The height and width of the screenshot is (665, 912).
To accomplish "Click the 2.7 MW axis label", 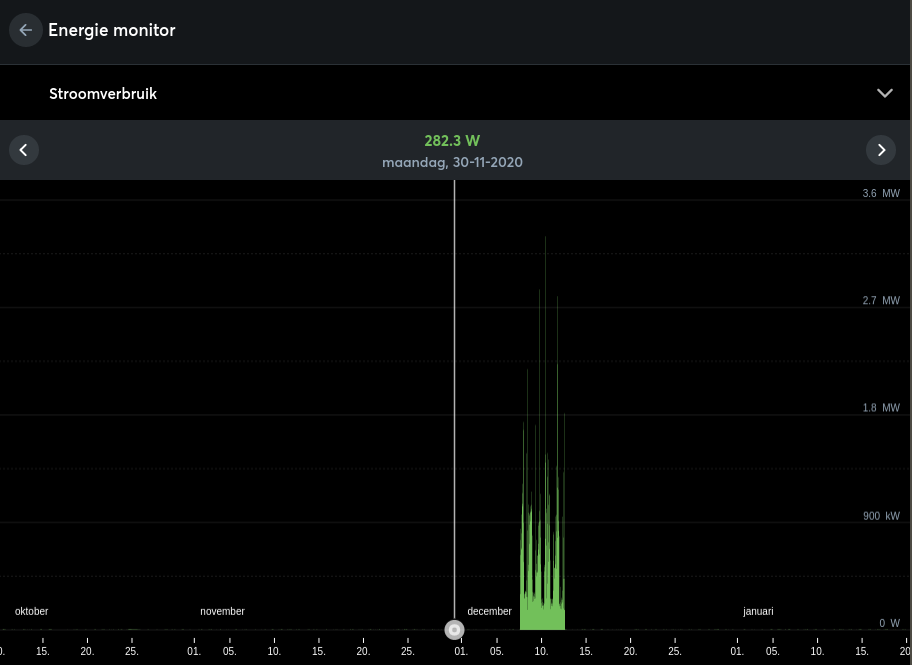I will click(881, 301).
